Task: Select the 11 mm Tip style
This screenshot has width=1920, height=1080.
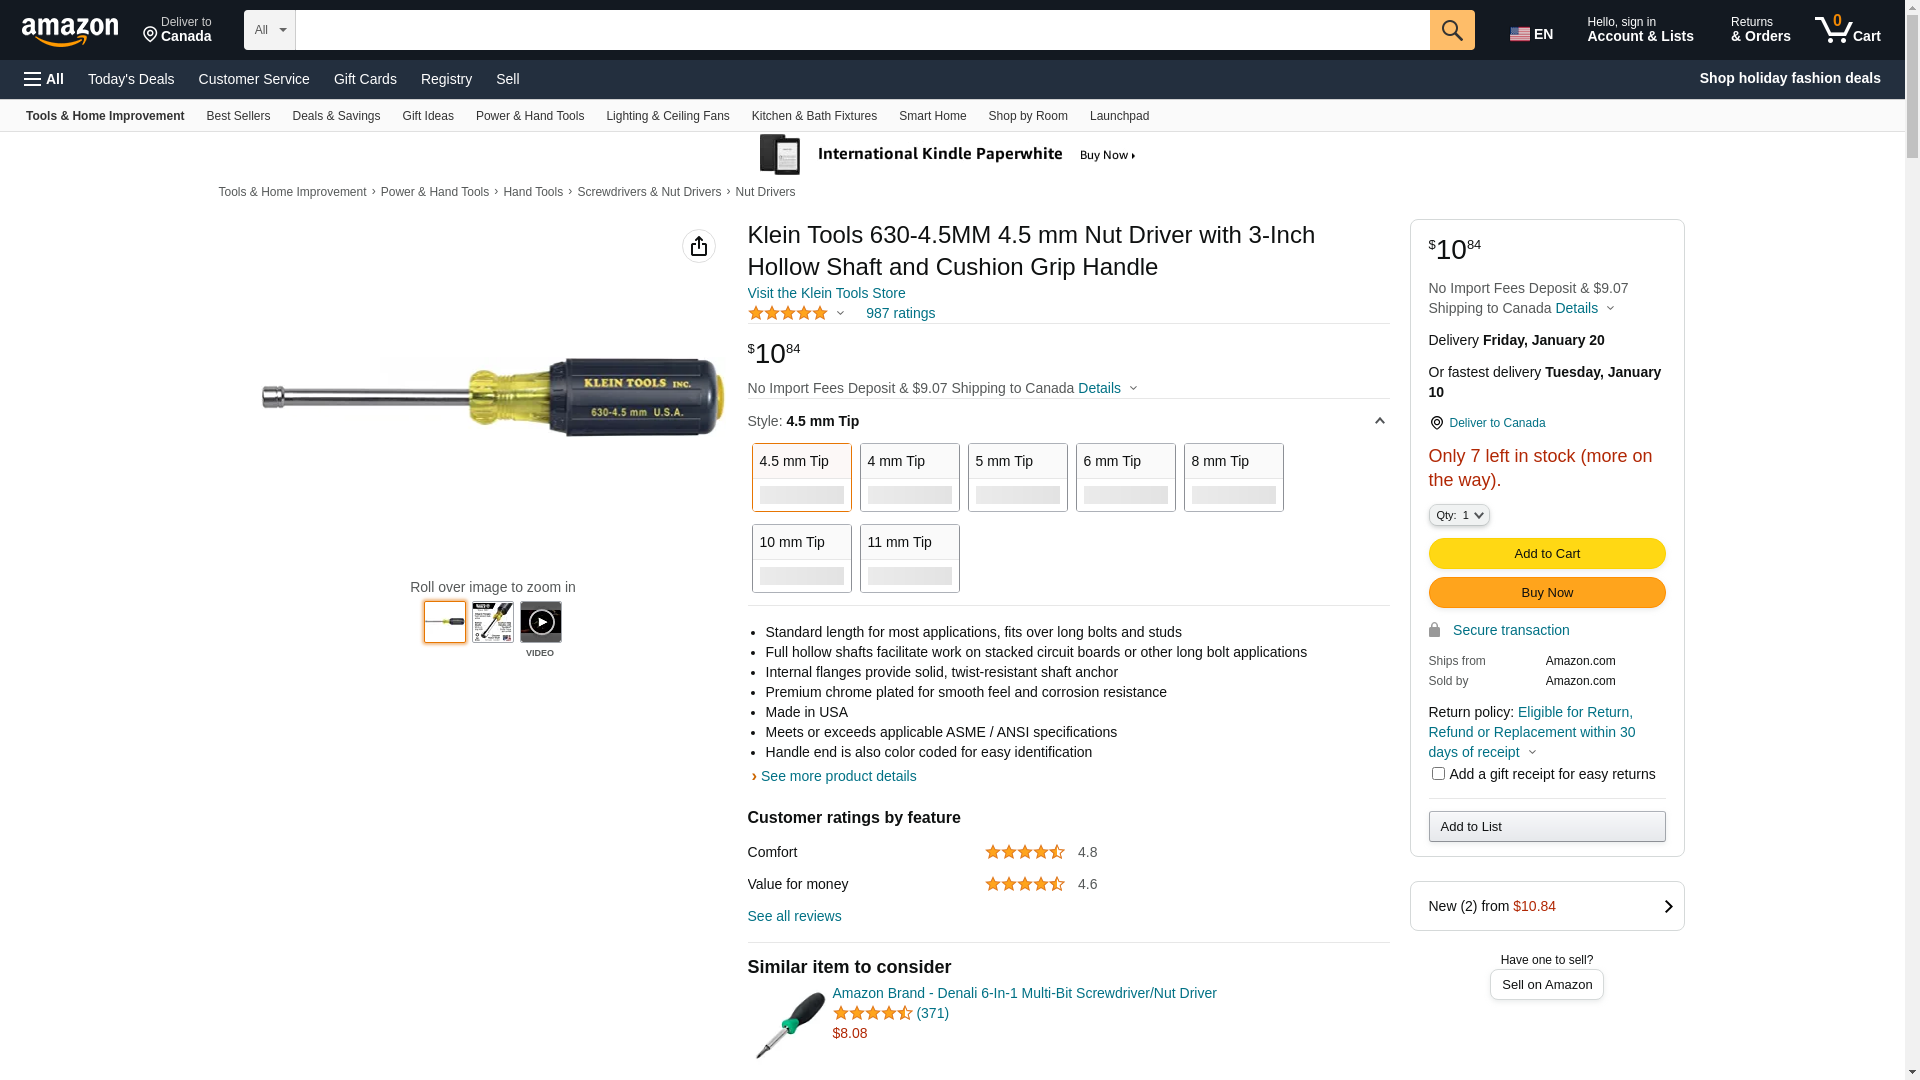Action: pos(909,558)
